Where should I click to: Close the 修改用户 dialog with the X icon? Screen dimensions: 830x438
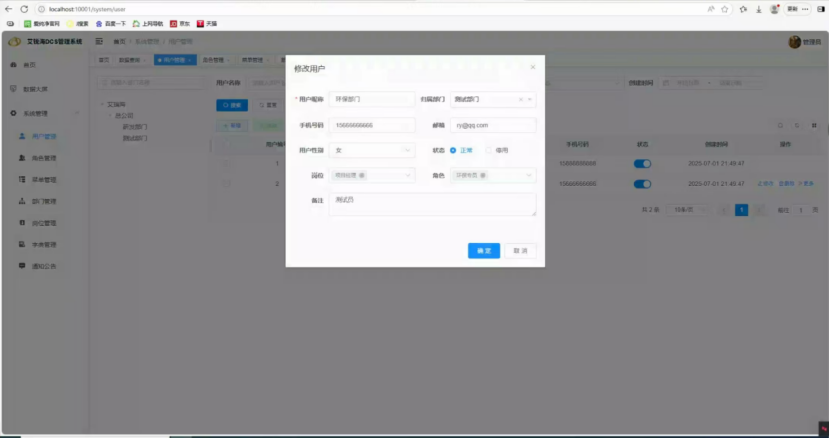[x=533, y=67]
